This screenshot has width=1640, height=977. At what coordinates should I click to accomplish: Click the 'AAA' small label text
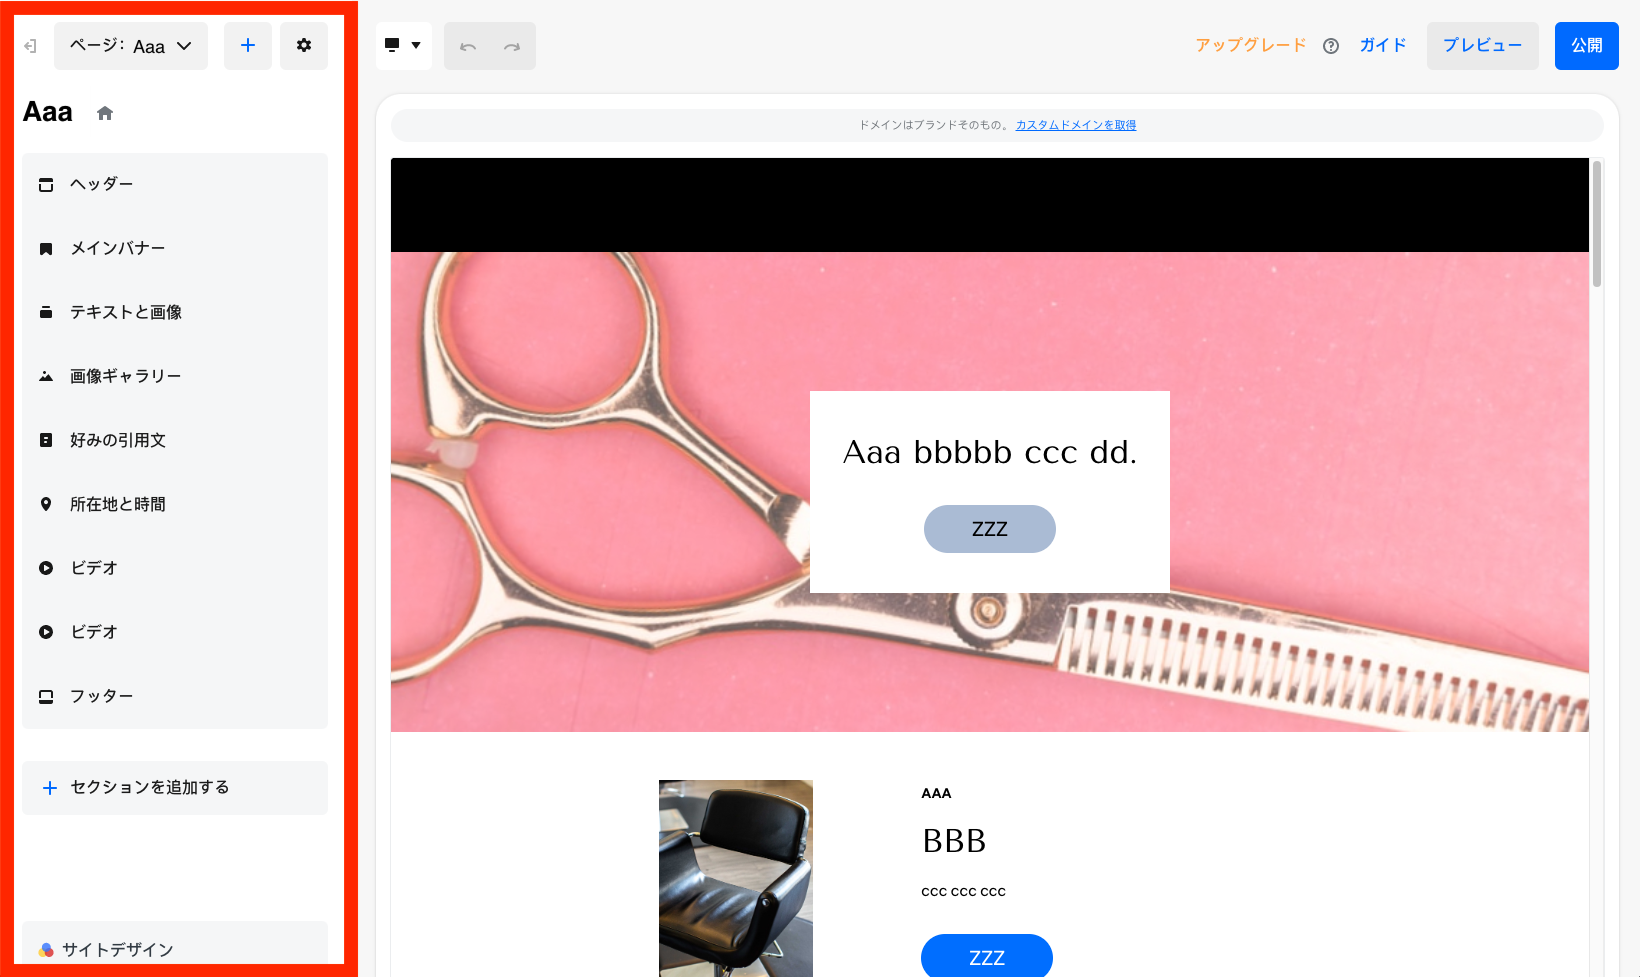[936, 794]
